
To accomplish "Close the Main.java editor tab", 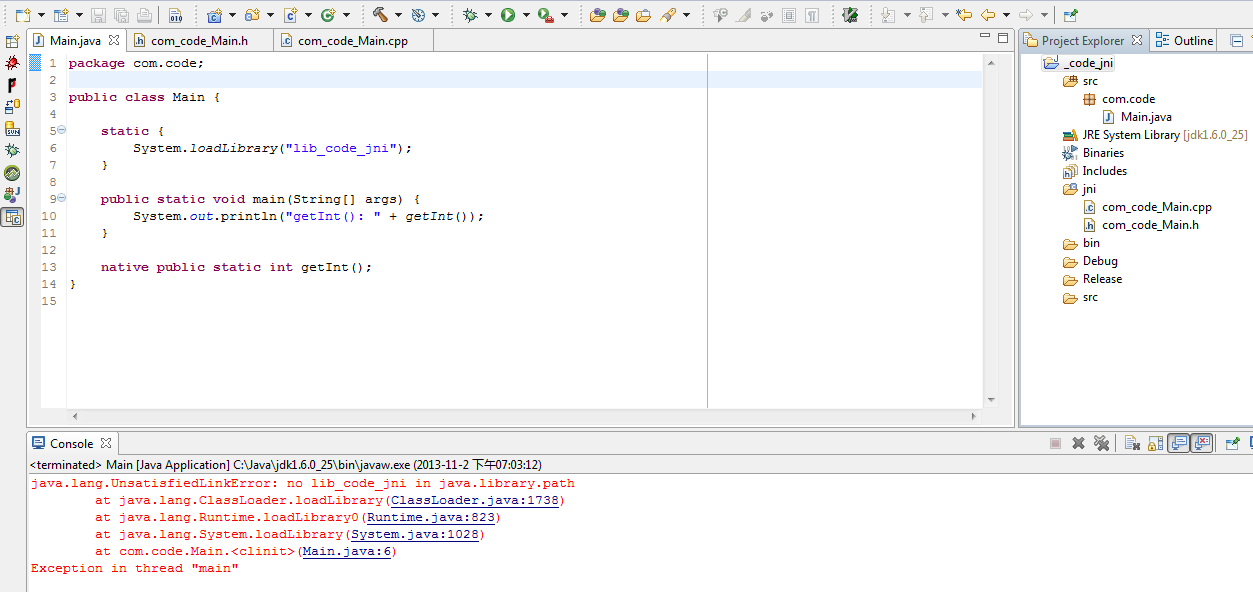I will click(113, 40).
